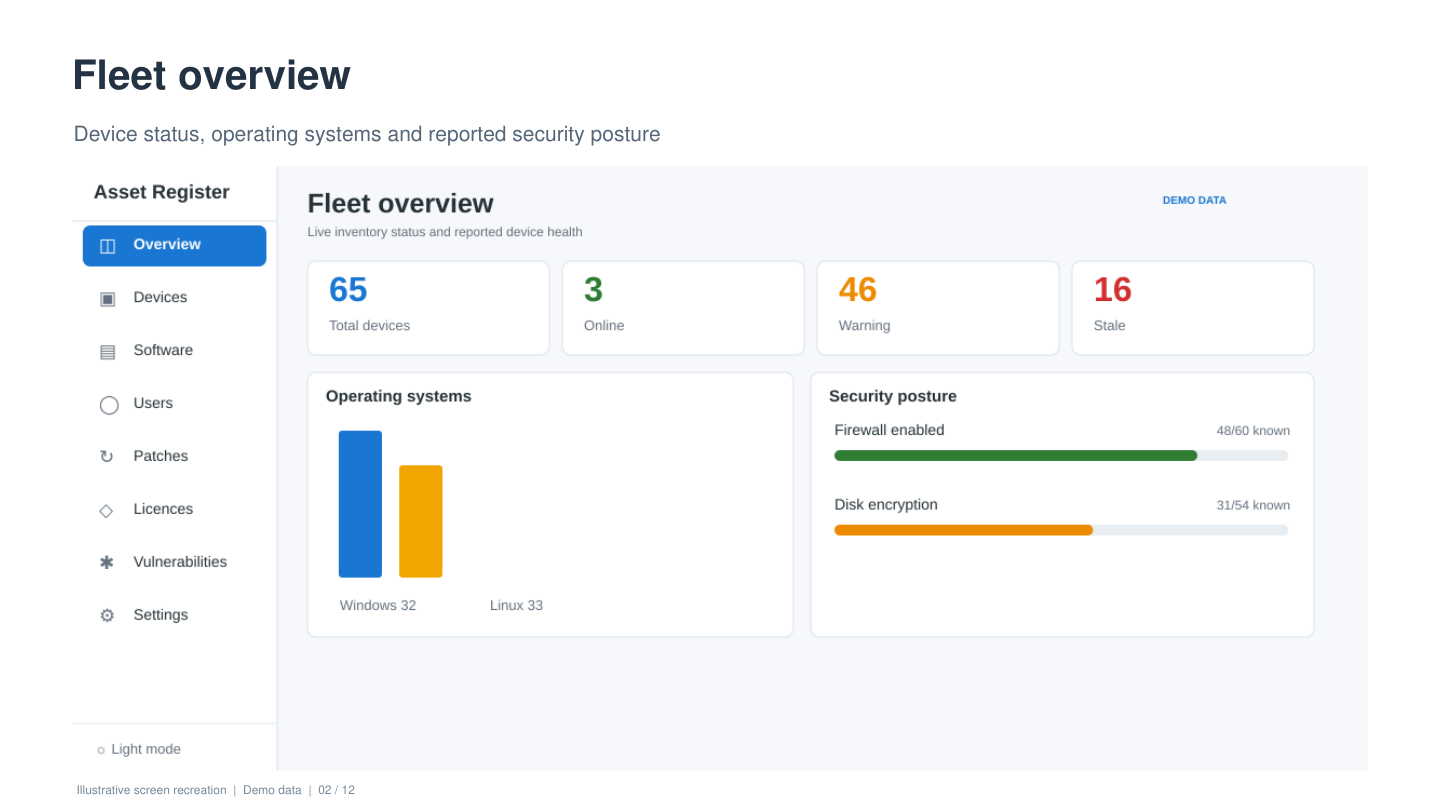Click the Licences diamond icon
The height and width of the screenshot is (810, 1440).
(107, 510)
